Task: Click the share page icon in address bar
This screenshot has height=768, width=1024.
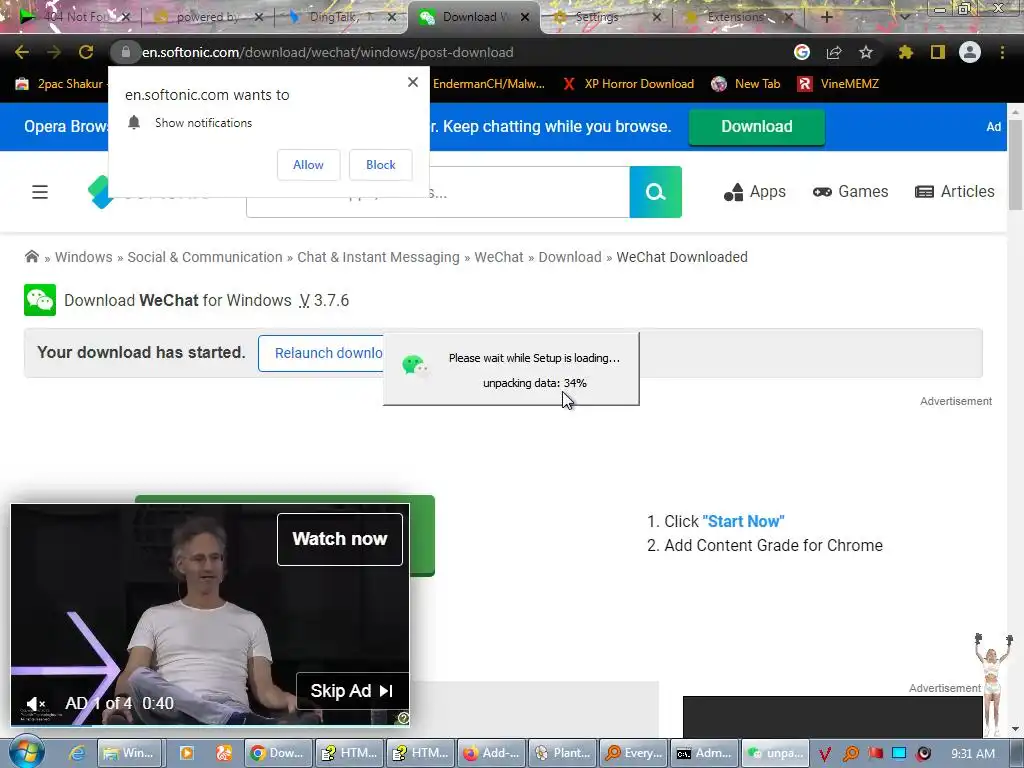Action: pos(834,52)
